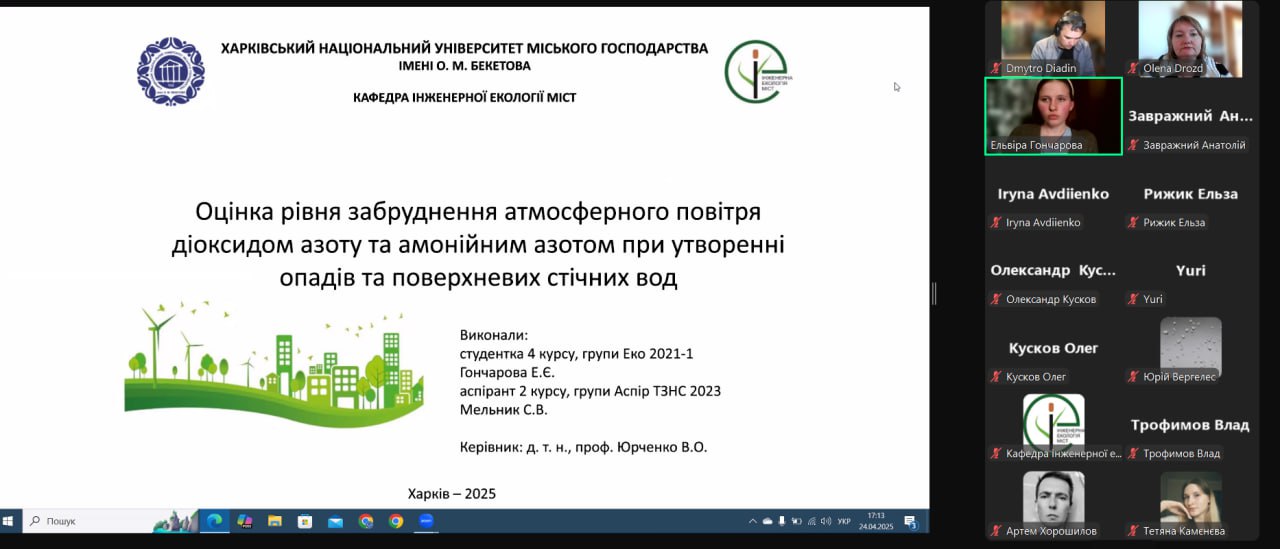Viewport: 1280px width, 549px height.
Task: Click muted mic icon beside Iryna Avdiienko
Action: coord(996,222)
